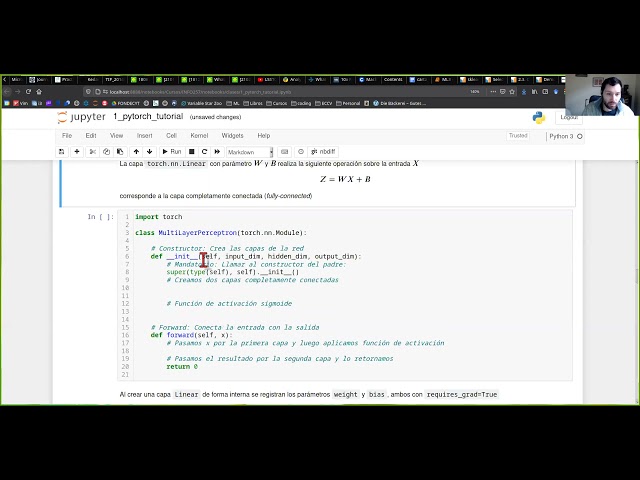Move selected cell up arrow

[x=136, y=151]
